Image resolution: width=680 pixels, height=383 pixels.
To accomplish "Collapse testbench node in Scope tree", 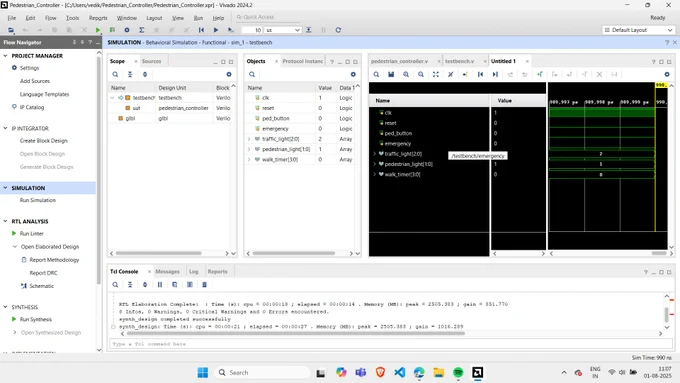I will (112, 98).
